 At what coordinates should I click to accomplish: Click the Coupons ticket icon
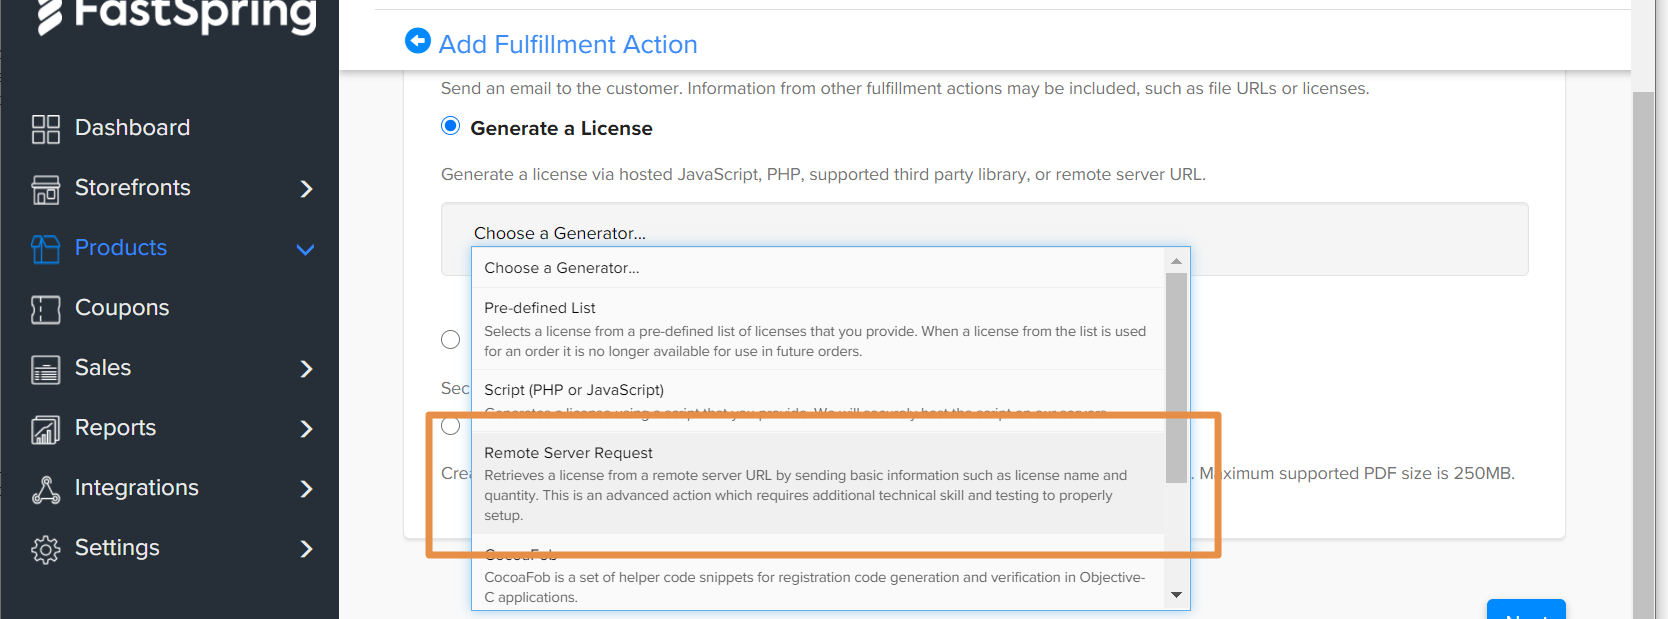[45, 308]
